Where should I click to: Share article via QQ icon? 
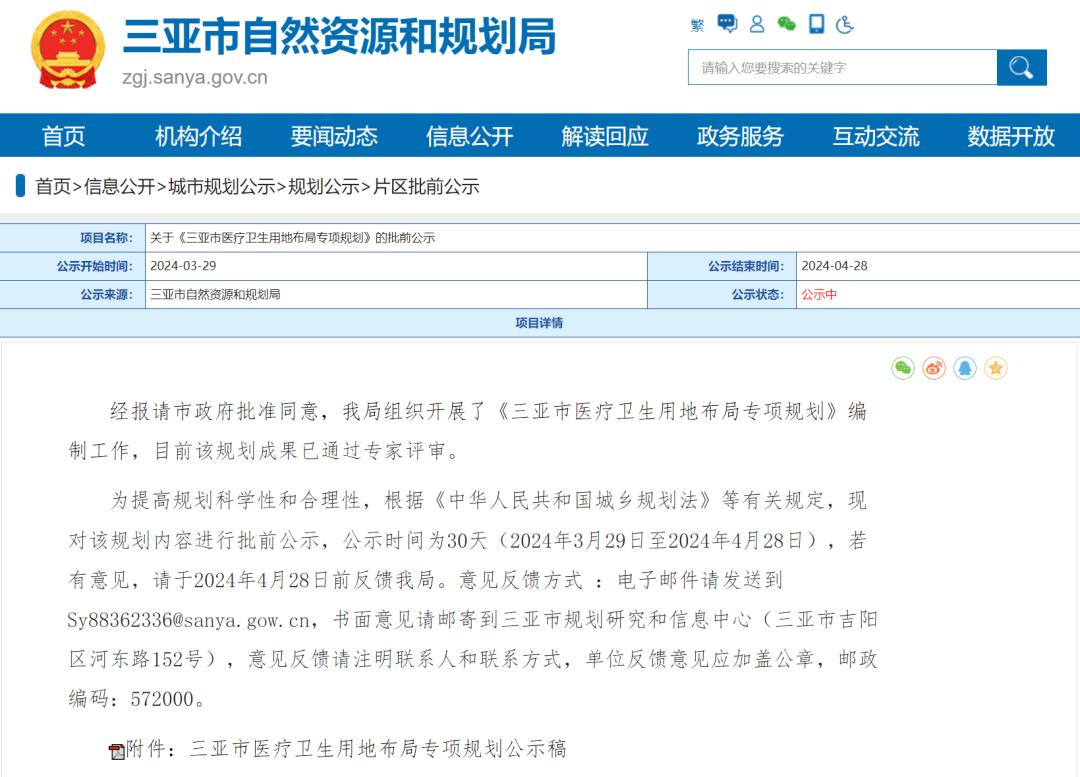tap(964, 369)
